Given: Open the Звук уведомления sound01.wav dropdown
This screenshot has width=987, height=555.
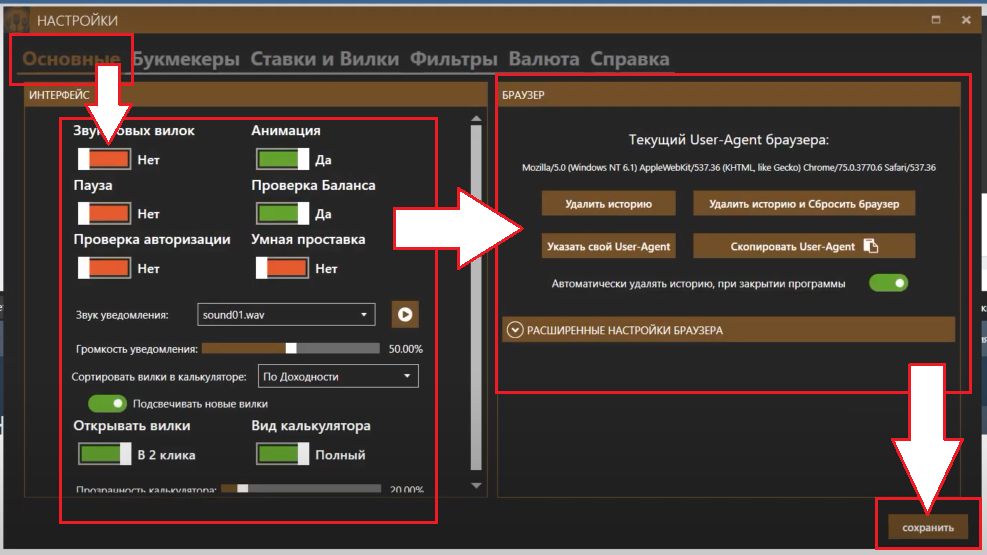Looking at the screenshot, I should coord(286,315).
